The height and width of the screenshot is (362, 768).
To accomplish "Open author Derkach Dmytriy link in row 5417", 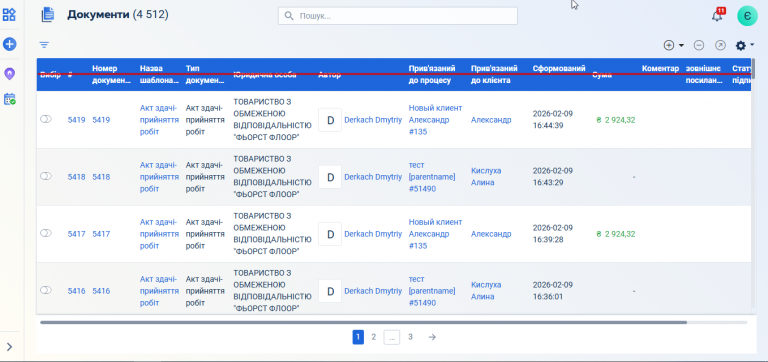I will 373,234.
